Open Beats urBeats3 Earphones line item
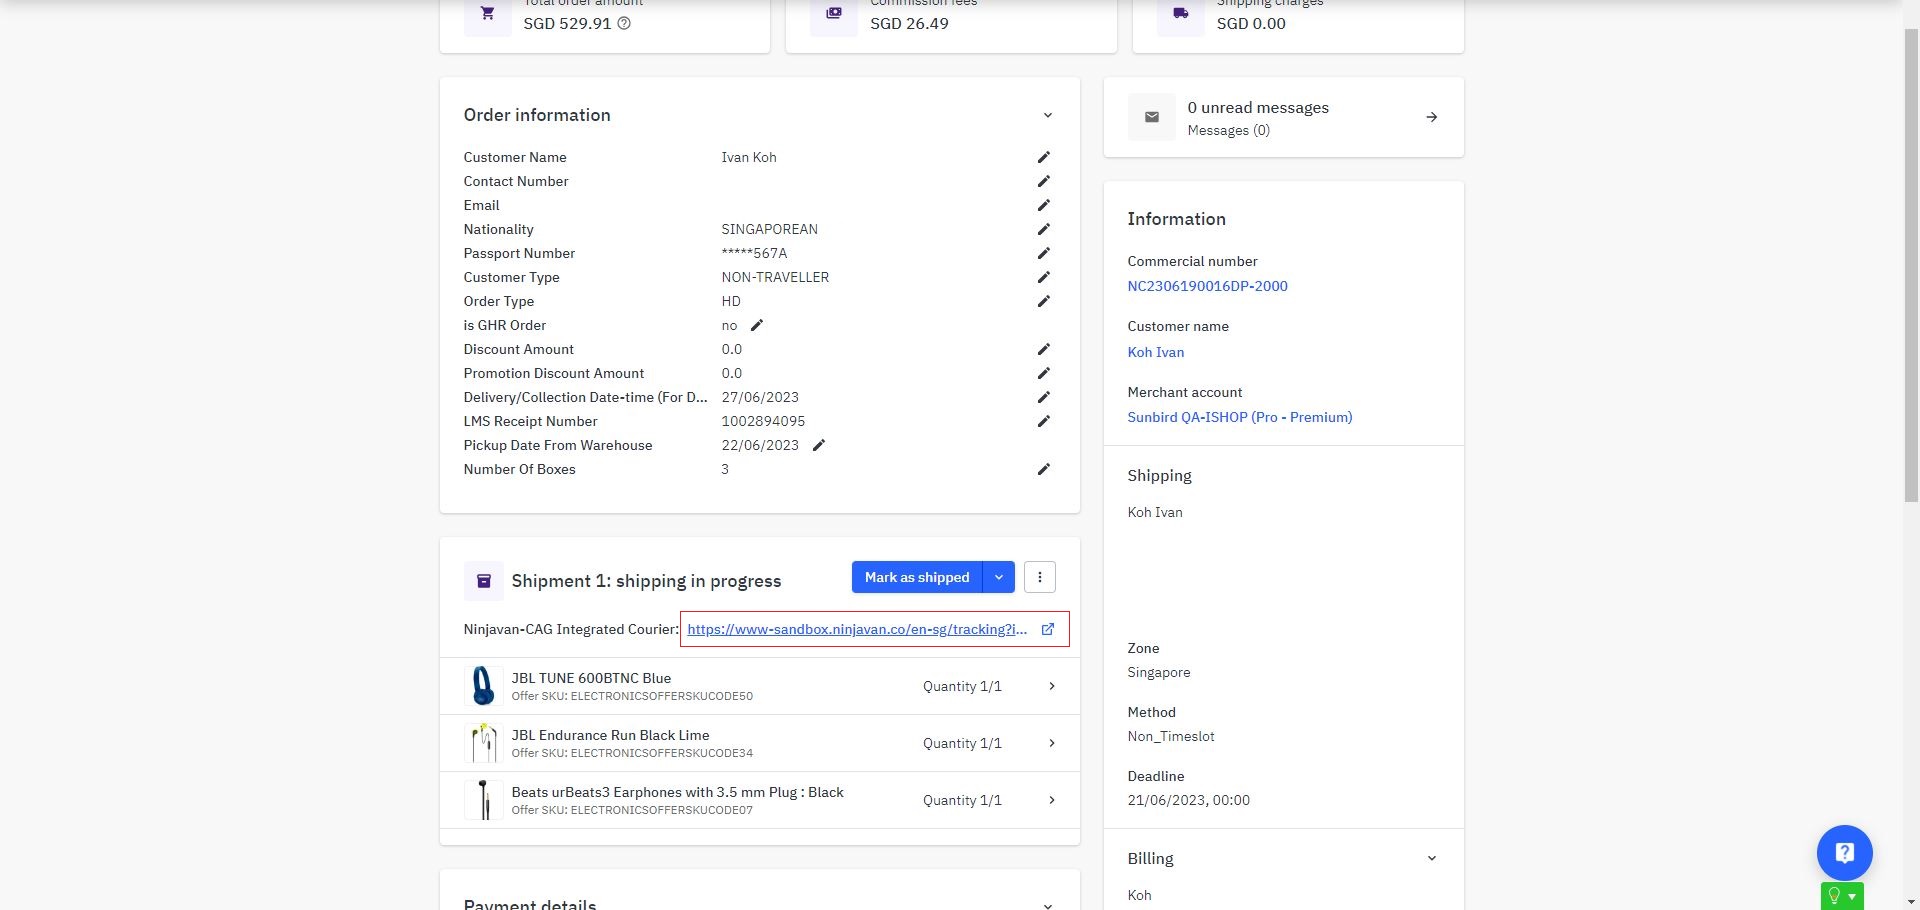Image resolution: width=1920 pixels, height=910 pixels. [x=1051, y=800]
